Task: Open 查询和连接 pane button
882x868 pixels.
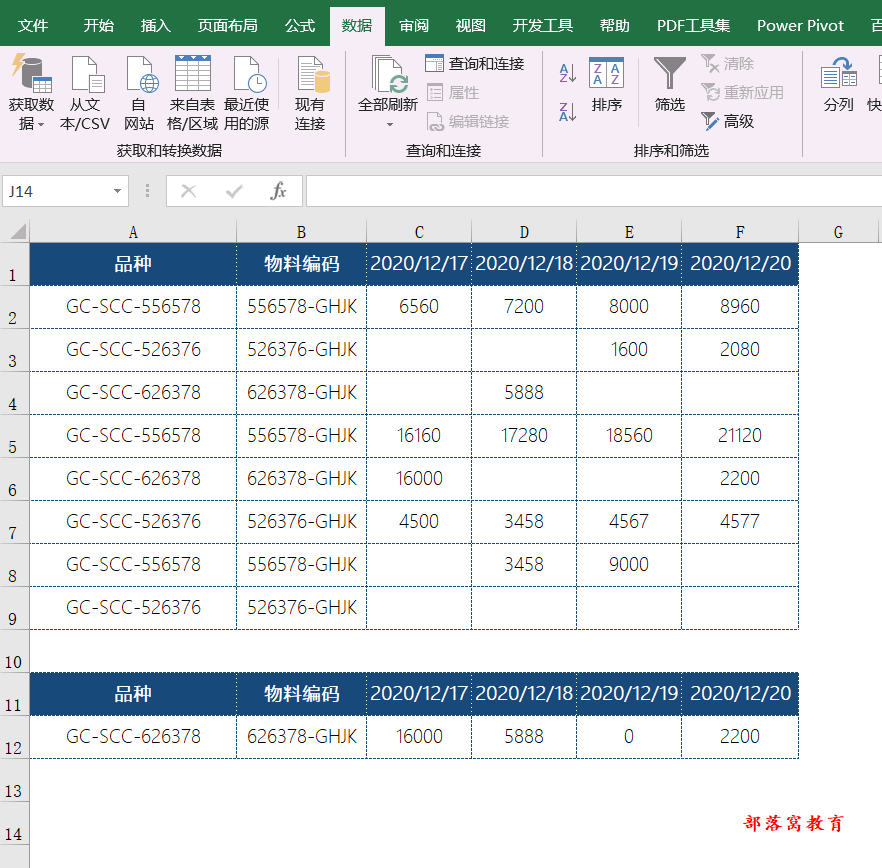Action: click(474, 64)
